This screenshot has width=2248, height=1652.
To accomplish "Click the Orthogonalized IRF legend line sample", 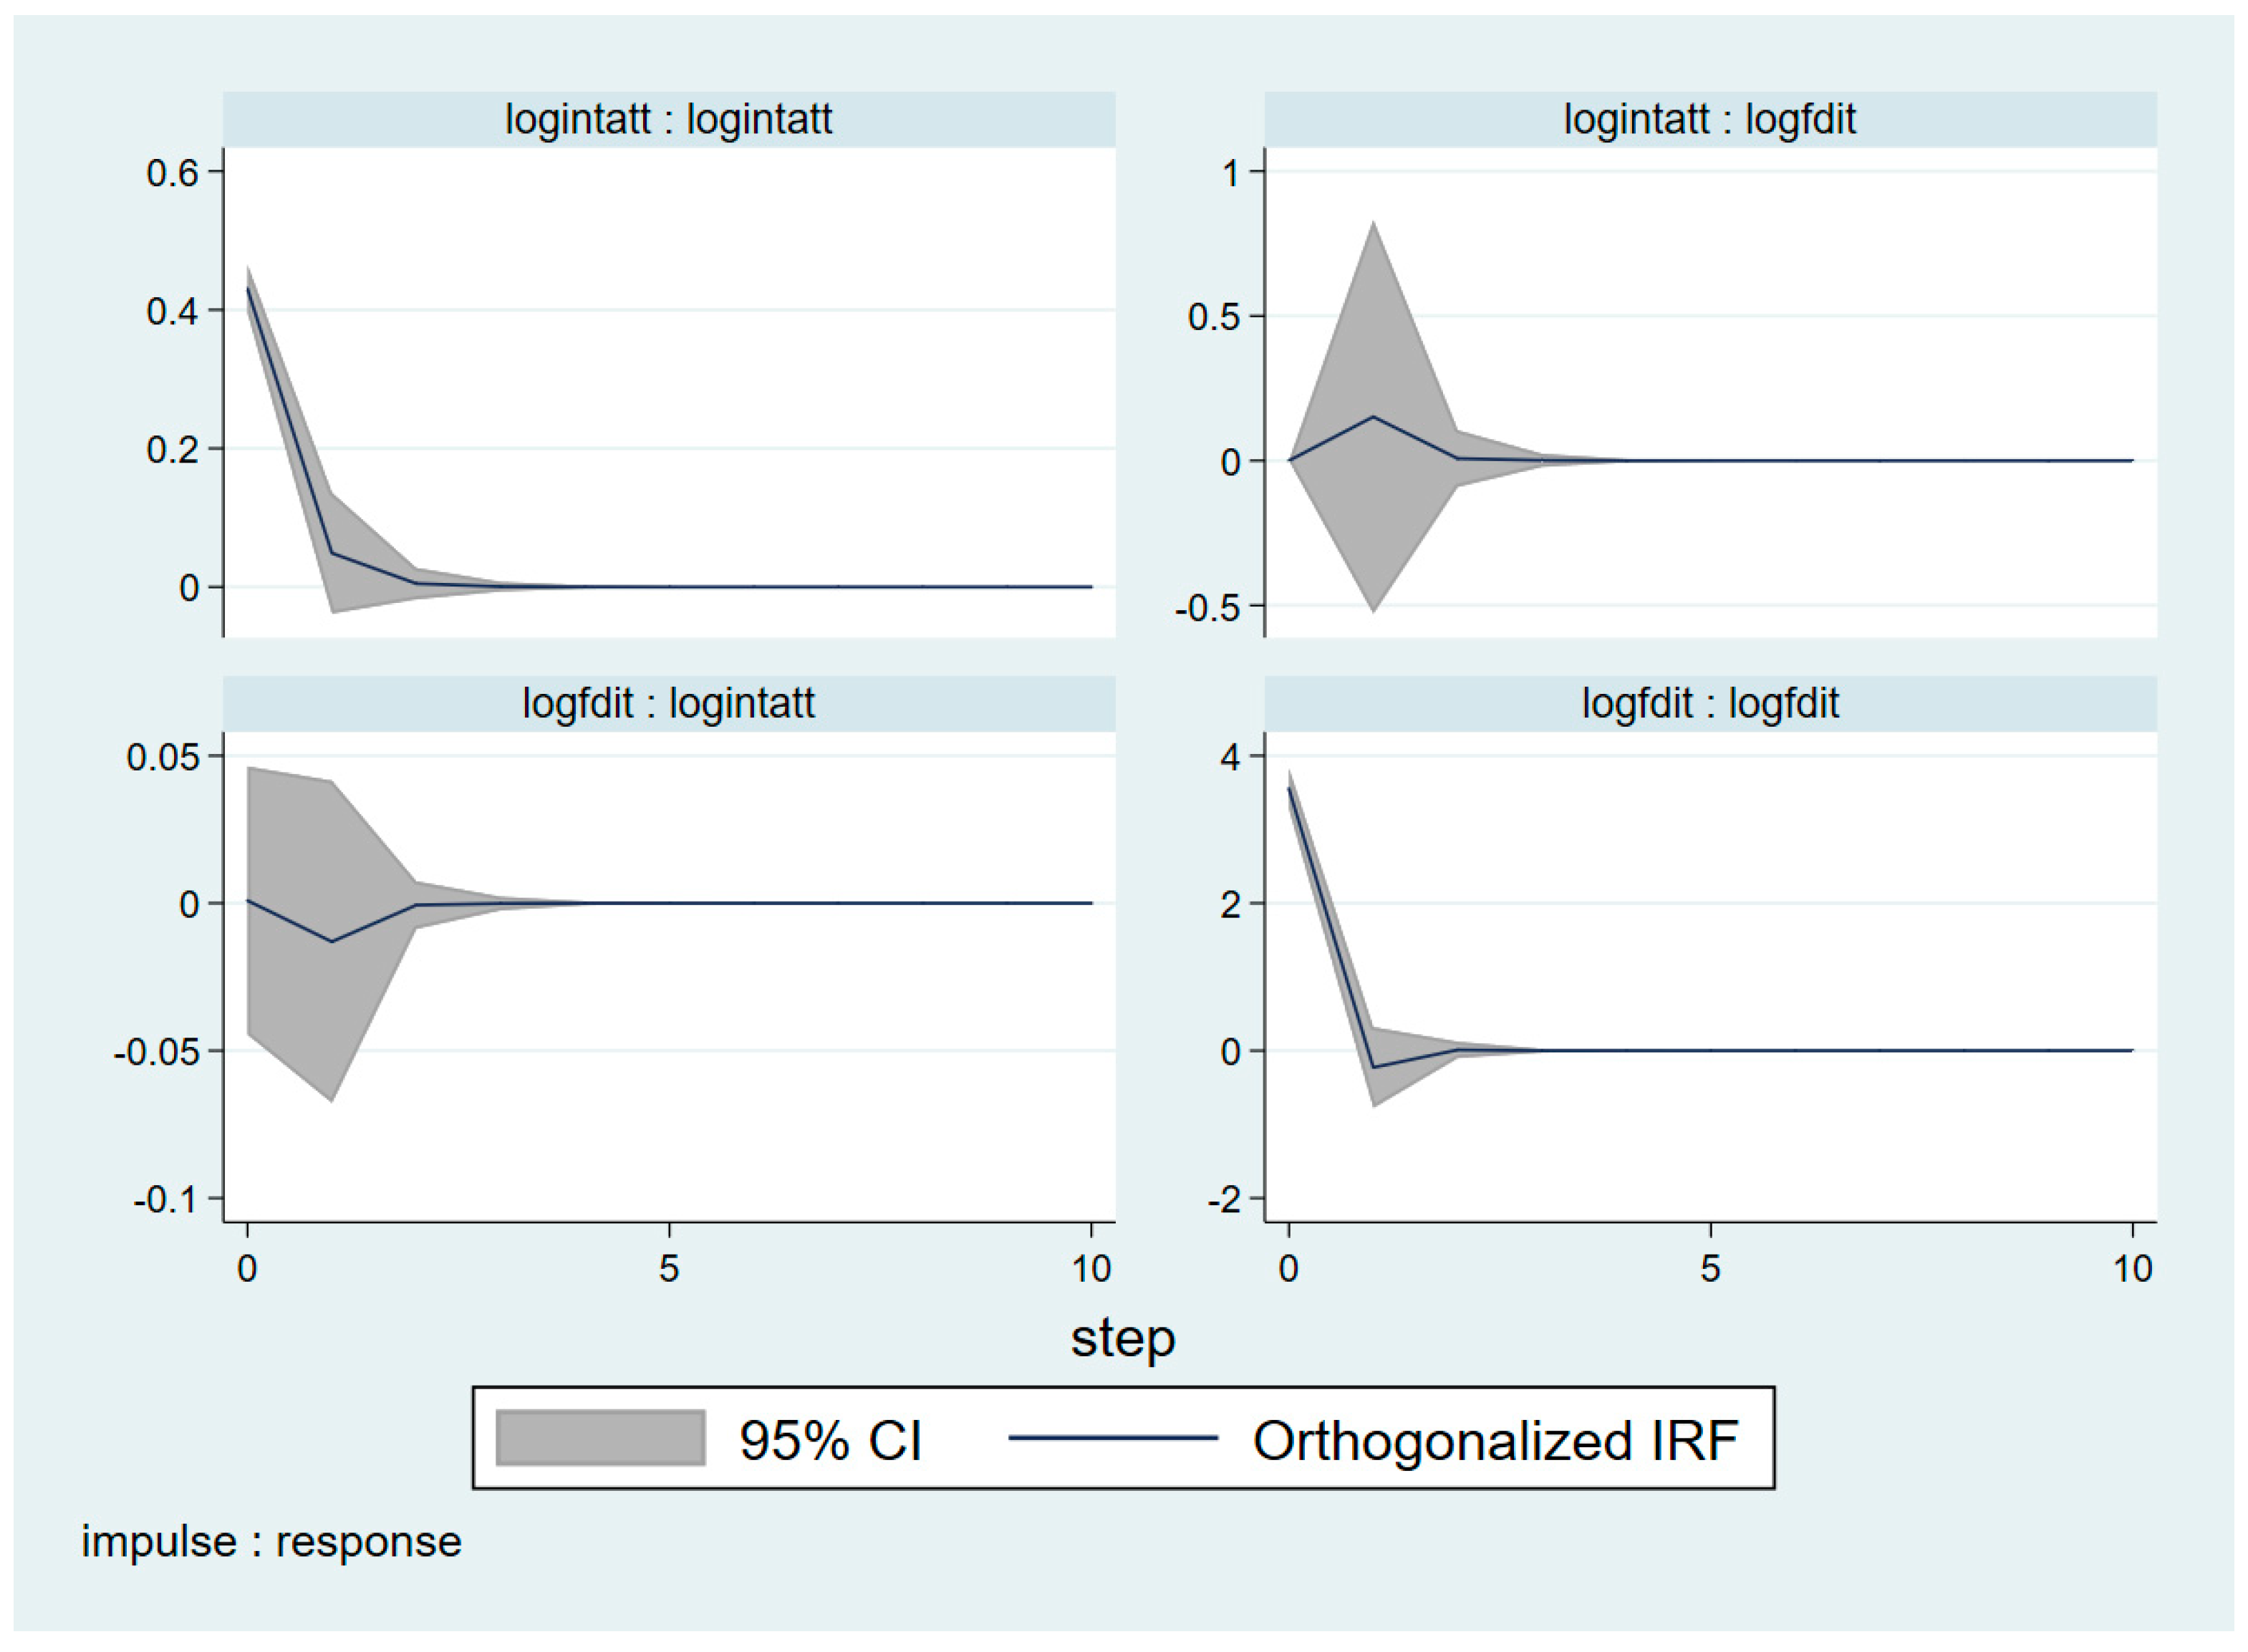I will [1112, 1438].
